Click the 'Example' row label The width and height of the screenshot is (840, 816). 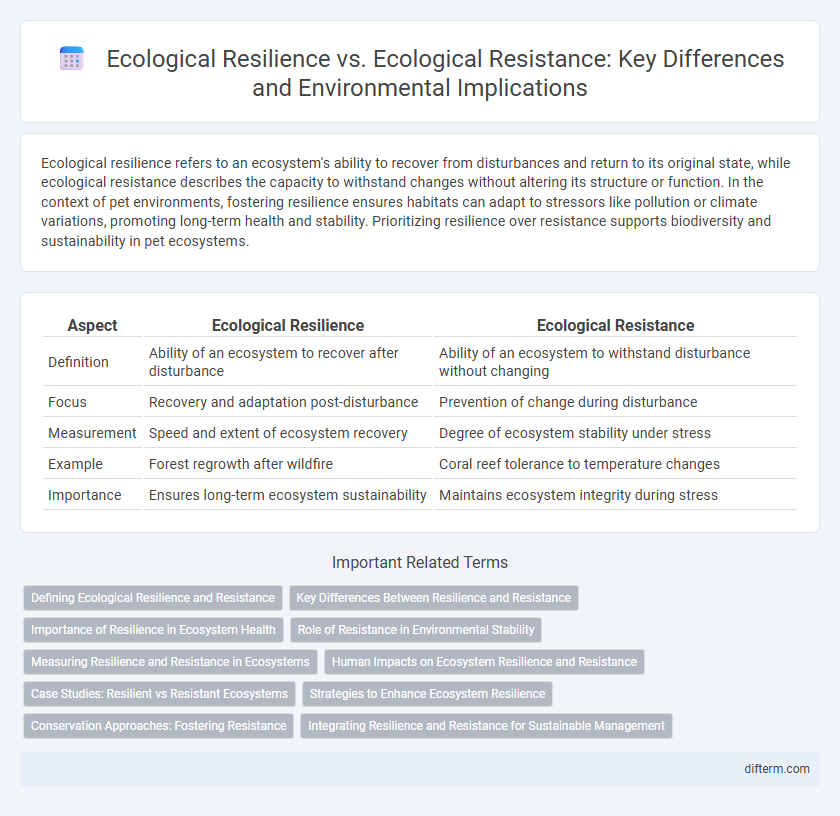coord(75,464)
